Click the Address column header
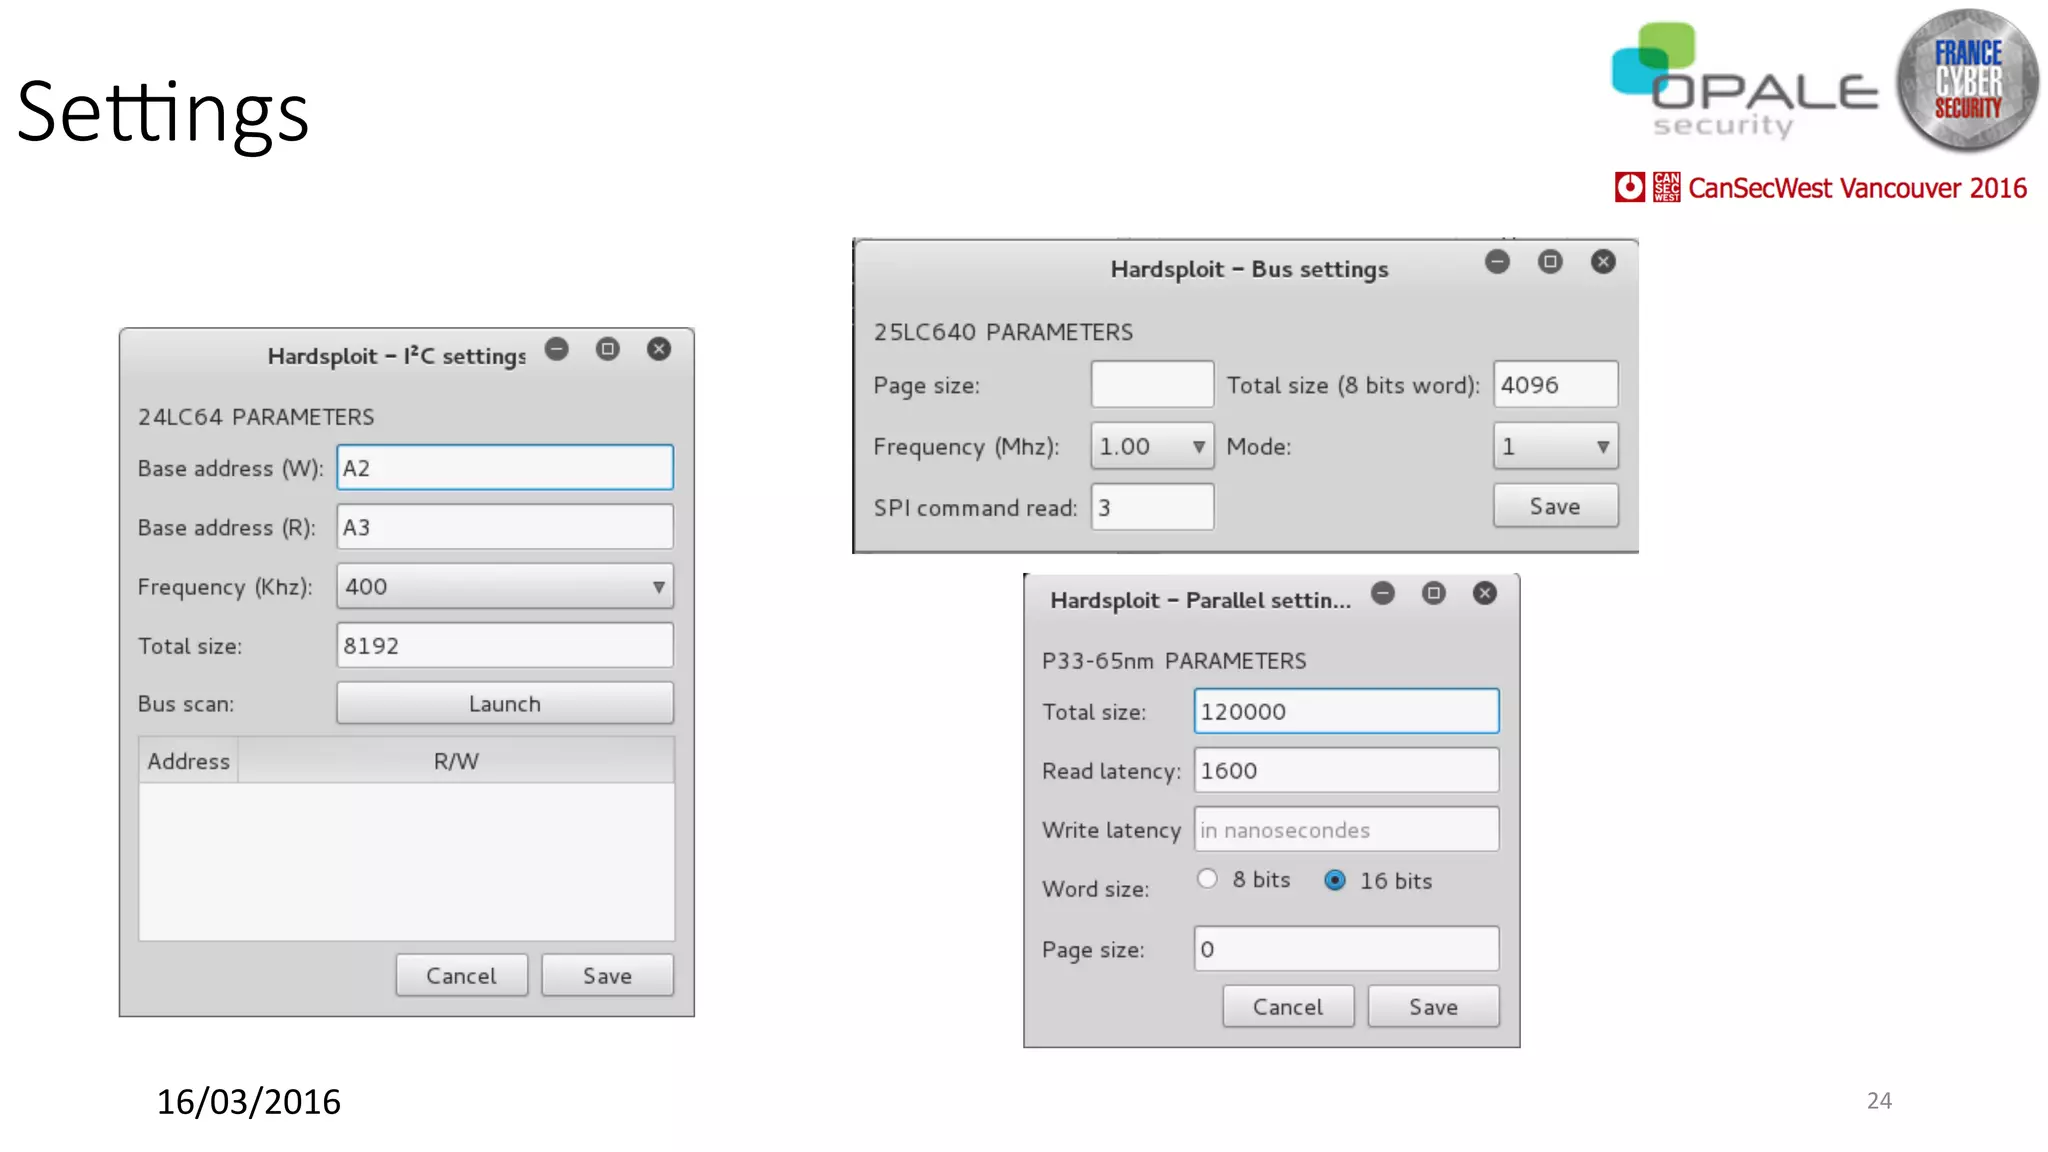This screenshot has width=2048, height=1152. click(189, 761)
